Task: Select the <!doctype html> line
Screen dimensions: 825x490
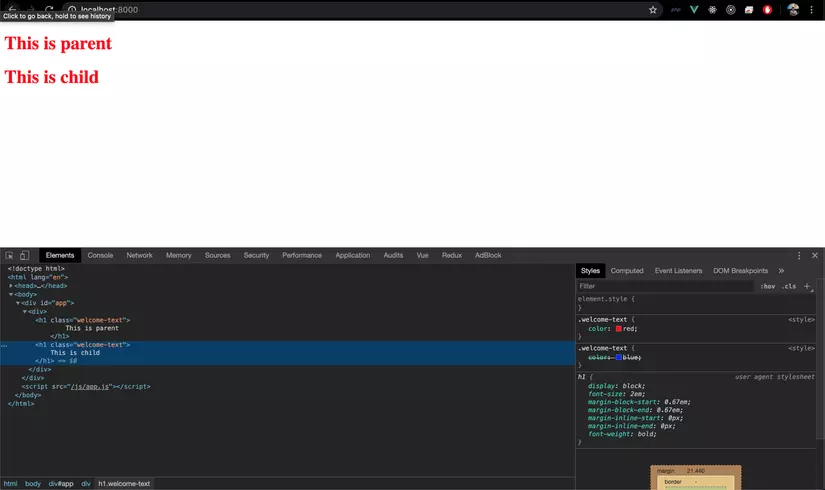Action: [x=36, y=268]
